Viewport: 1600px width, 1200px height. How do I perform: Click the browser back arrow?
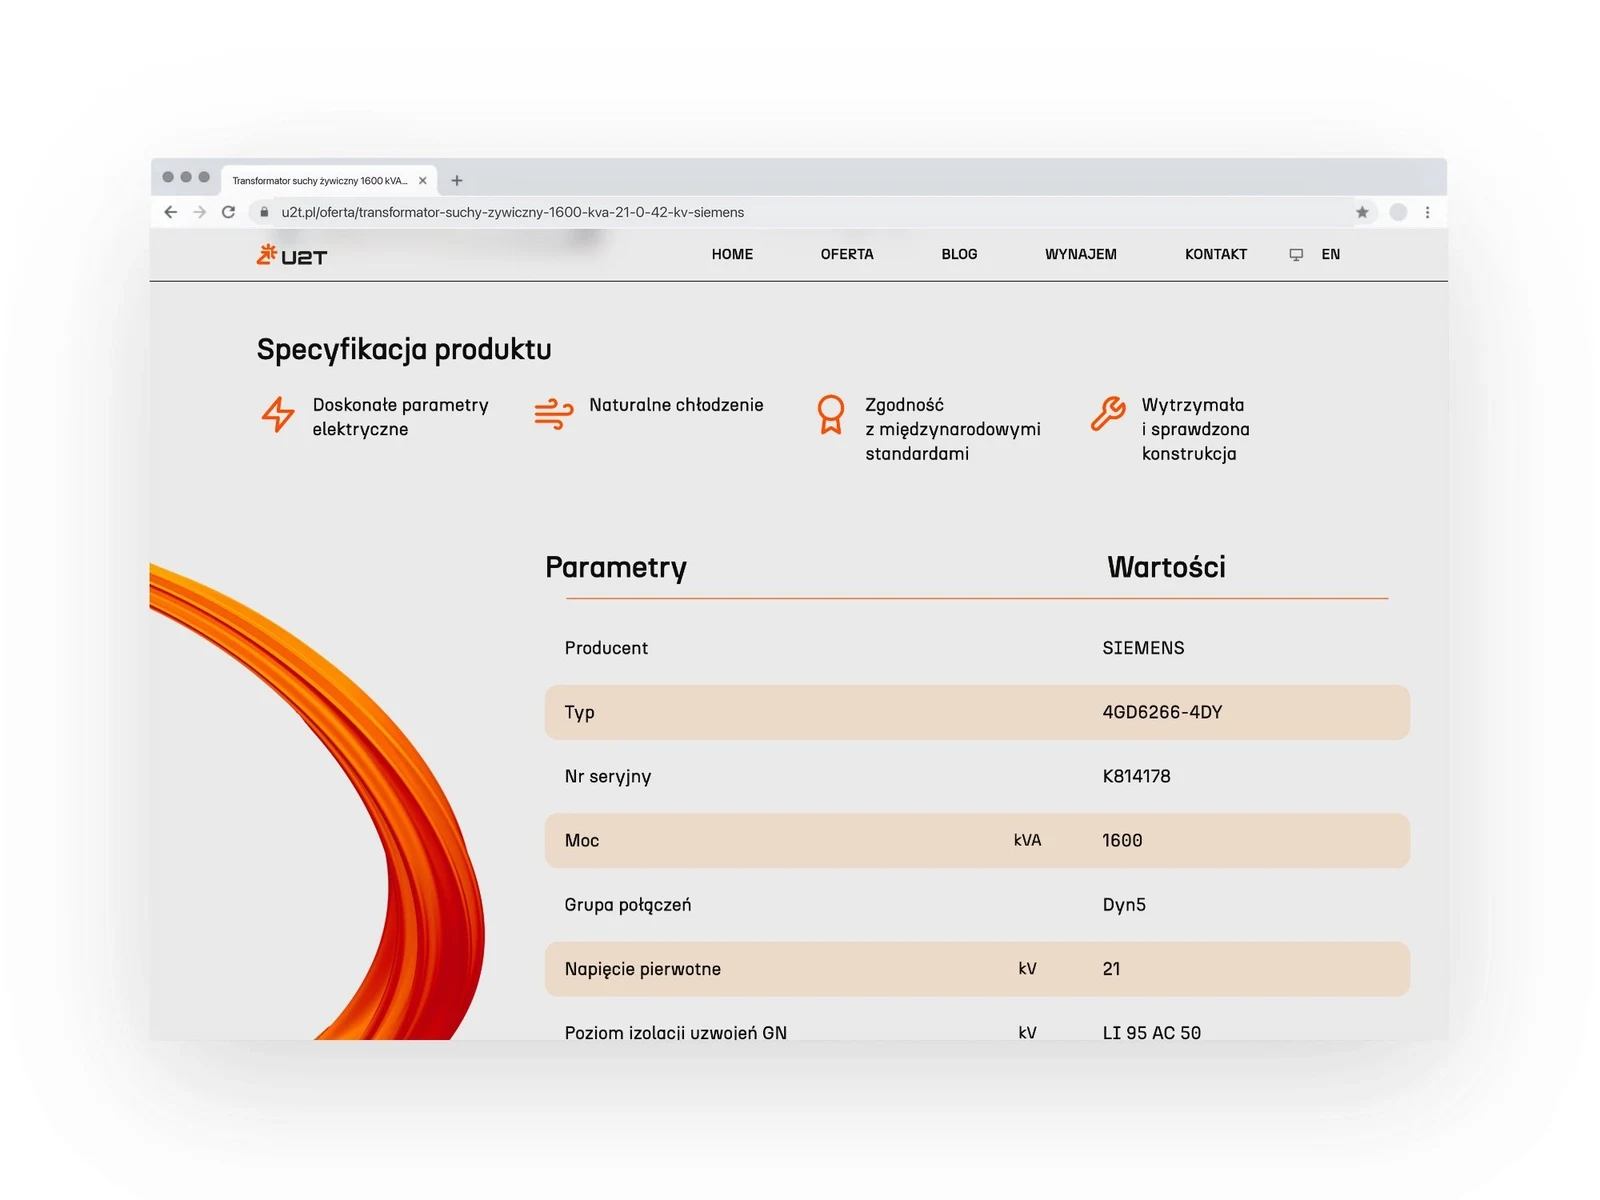[x=171, y=212]
